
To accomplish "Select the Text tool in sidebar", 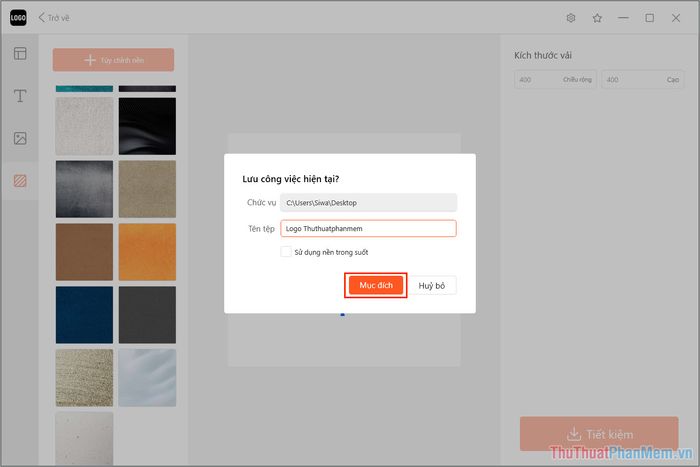I will pyautogui.click(x=20, y=96).
